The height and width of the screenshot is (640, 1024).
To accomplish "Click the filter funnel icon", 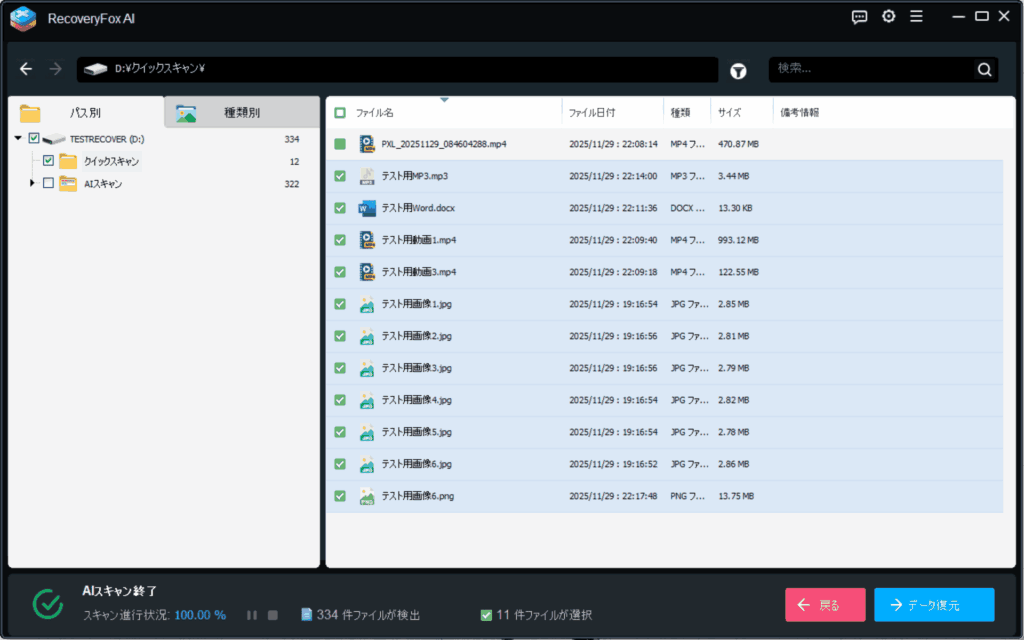I will [738, 70].
